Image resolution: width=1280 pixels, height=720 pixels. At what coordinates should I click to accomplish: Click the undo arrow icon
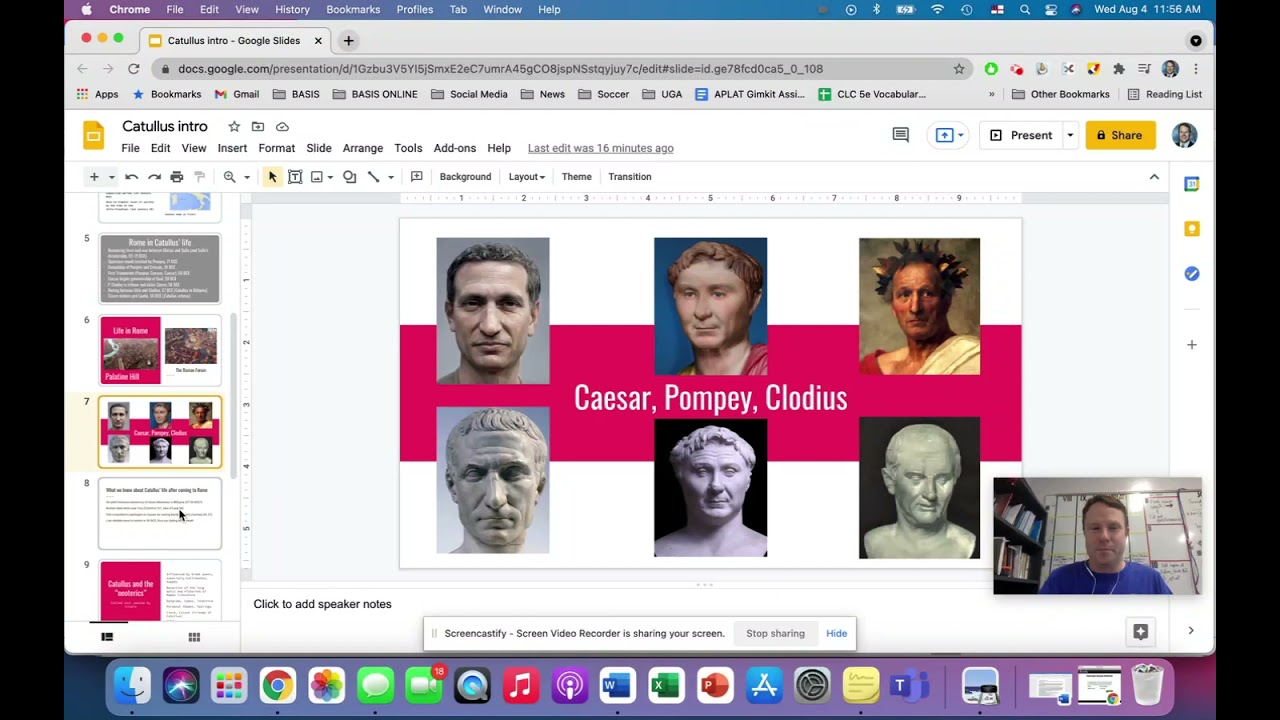[131, 177]
